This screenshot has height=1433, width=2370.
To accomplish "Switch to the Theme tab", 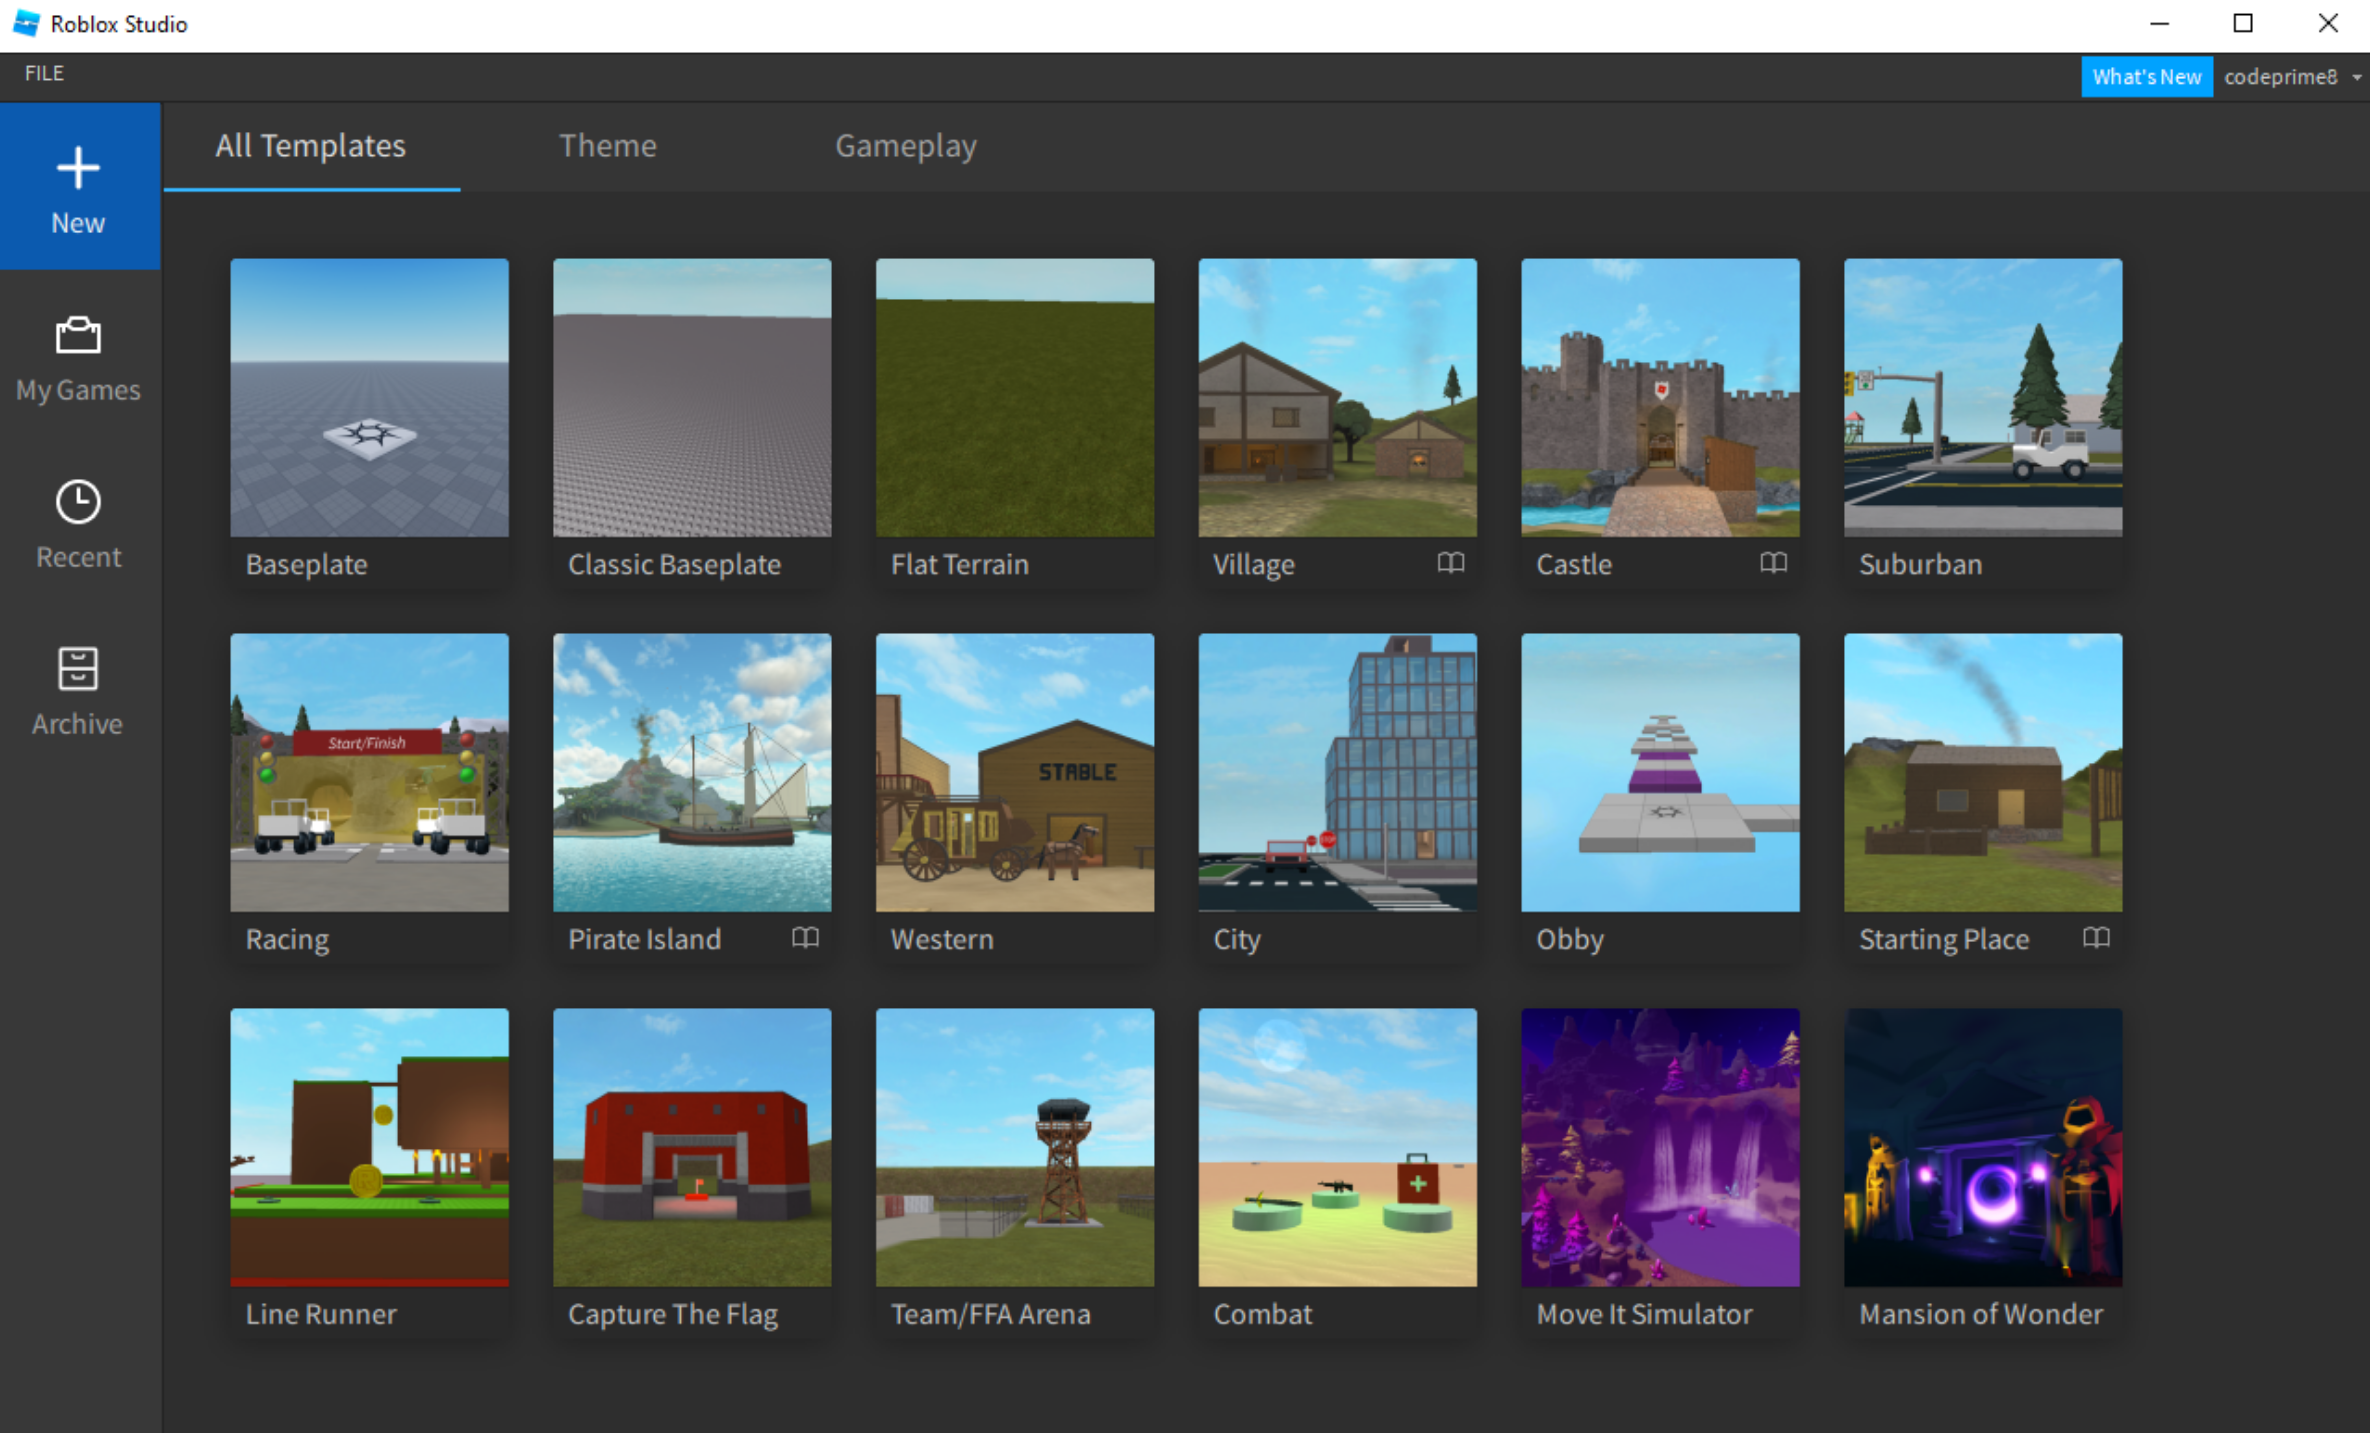I will (607, 146).
